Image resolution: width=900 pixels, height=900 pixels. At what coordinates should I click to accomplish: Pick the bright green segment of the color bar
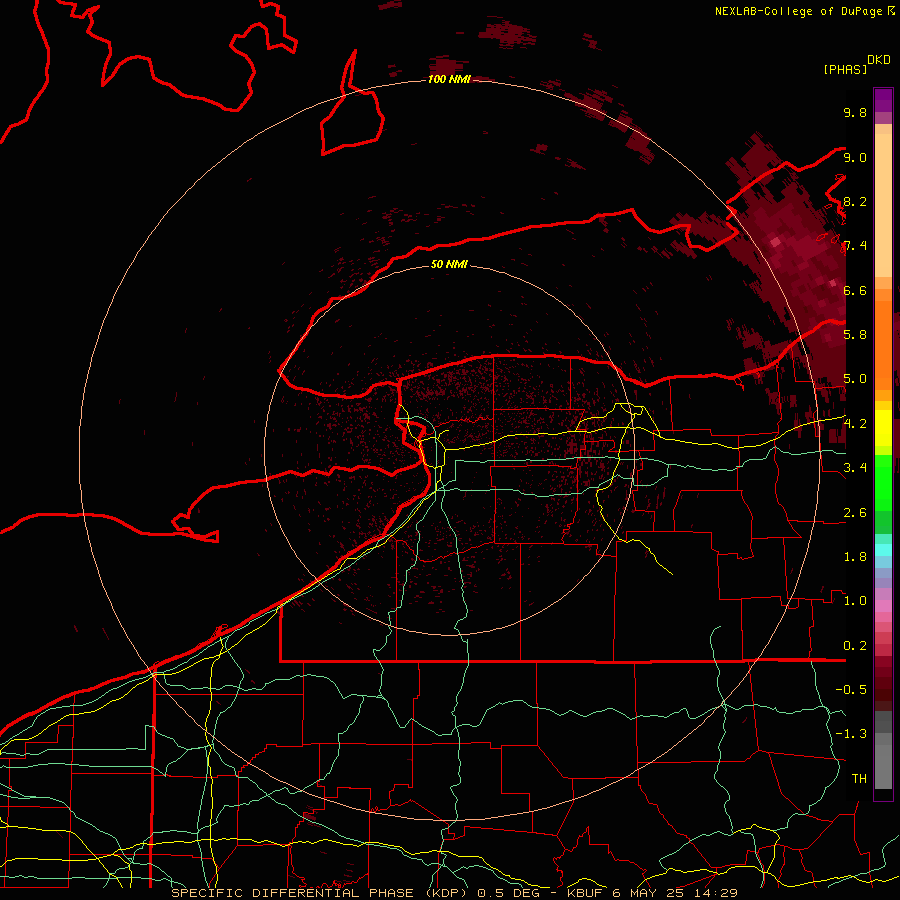883,482
